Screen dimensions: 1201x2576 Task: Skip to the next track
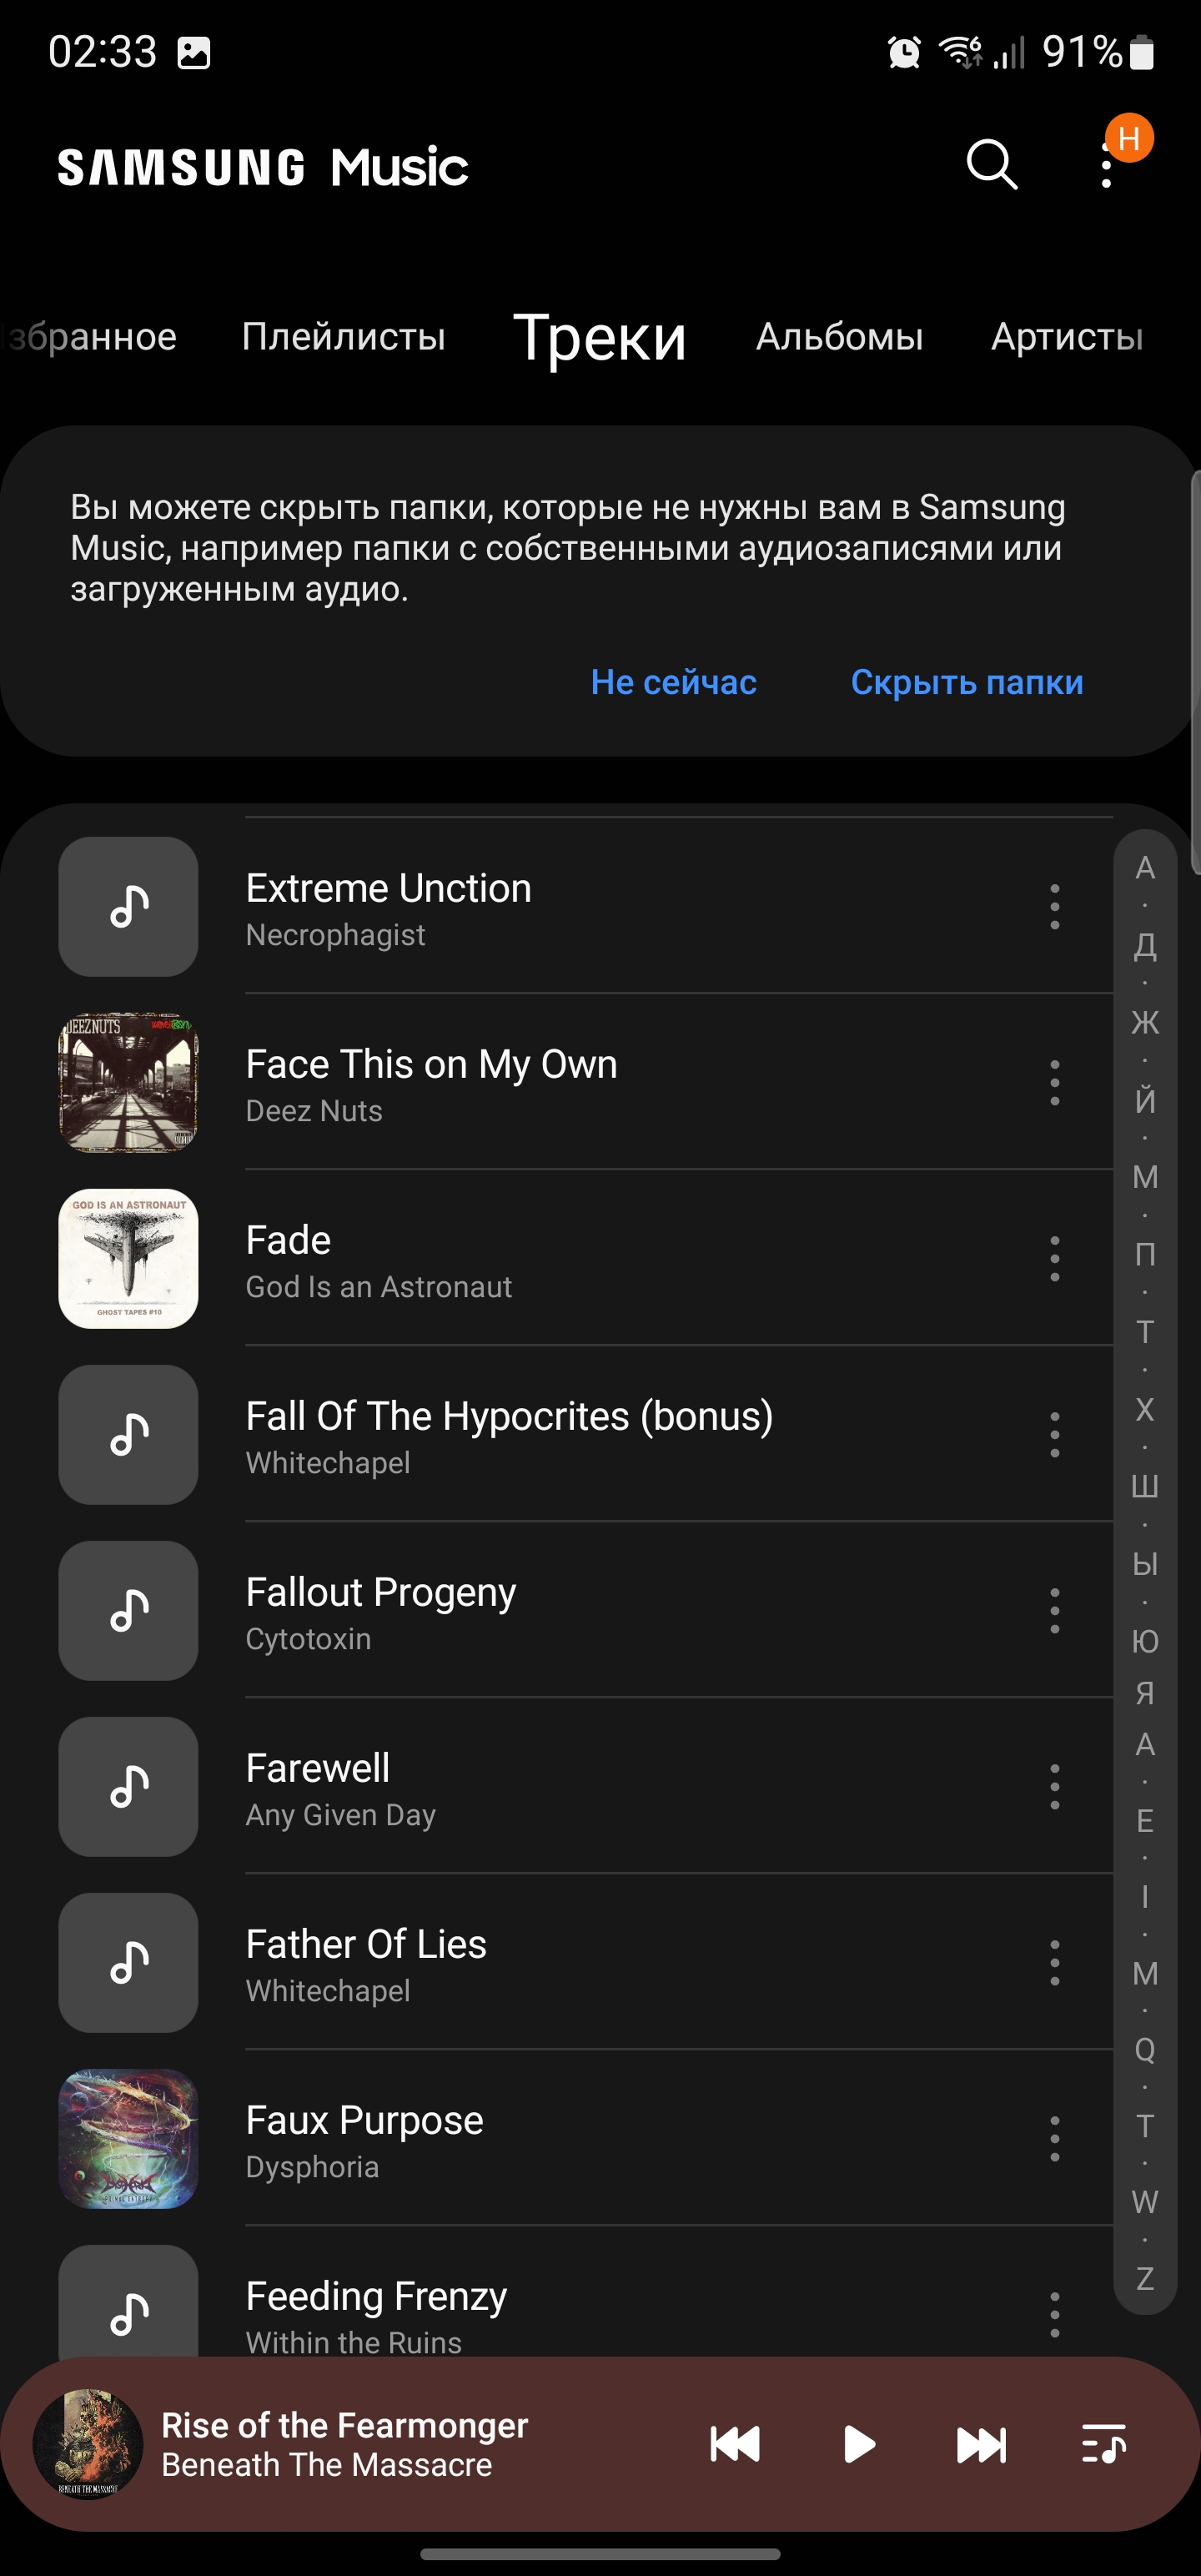pos(981,2444)
